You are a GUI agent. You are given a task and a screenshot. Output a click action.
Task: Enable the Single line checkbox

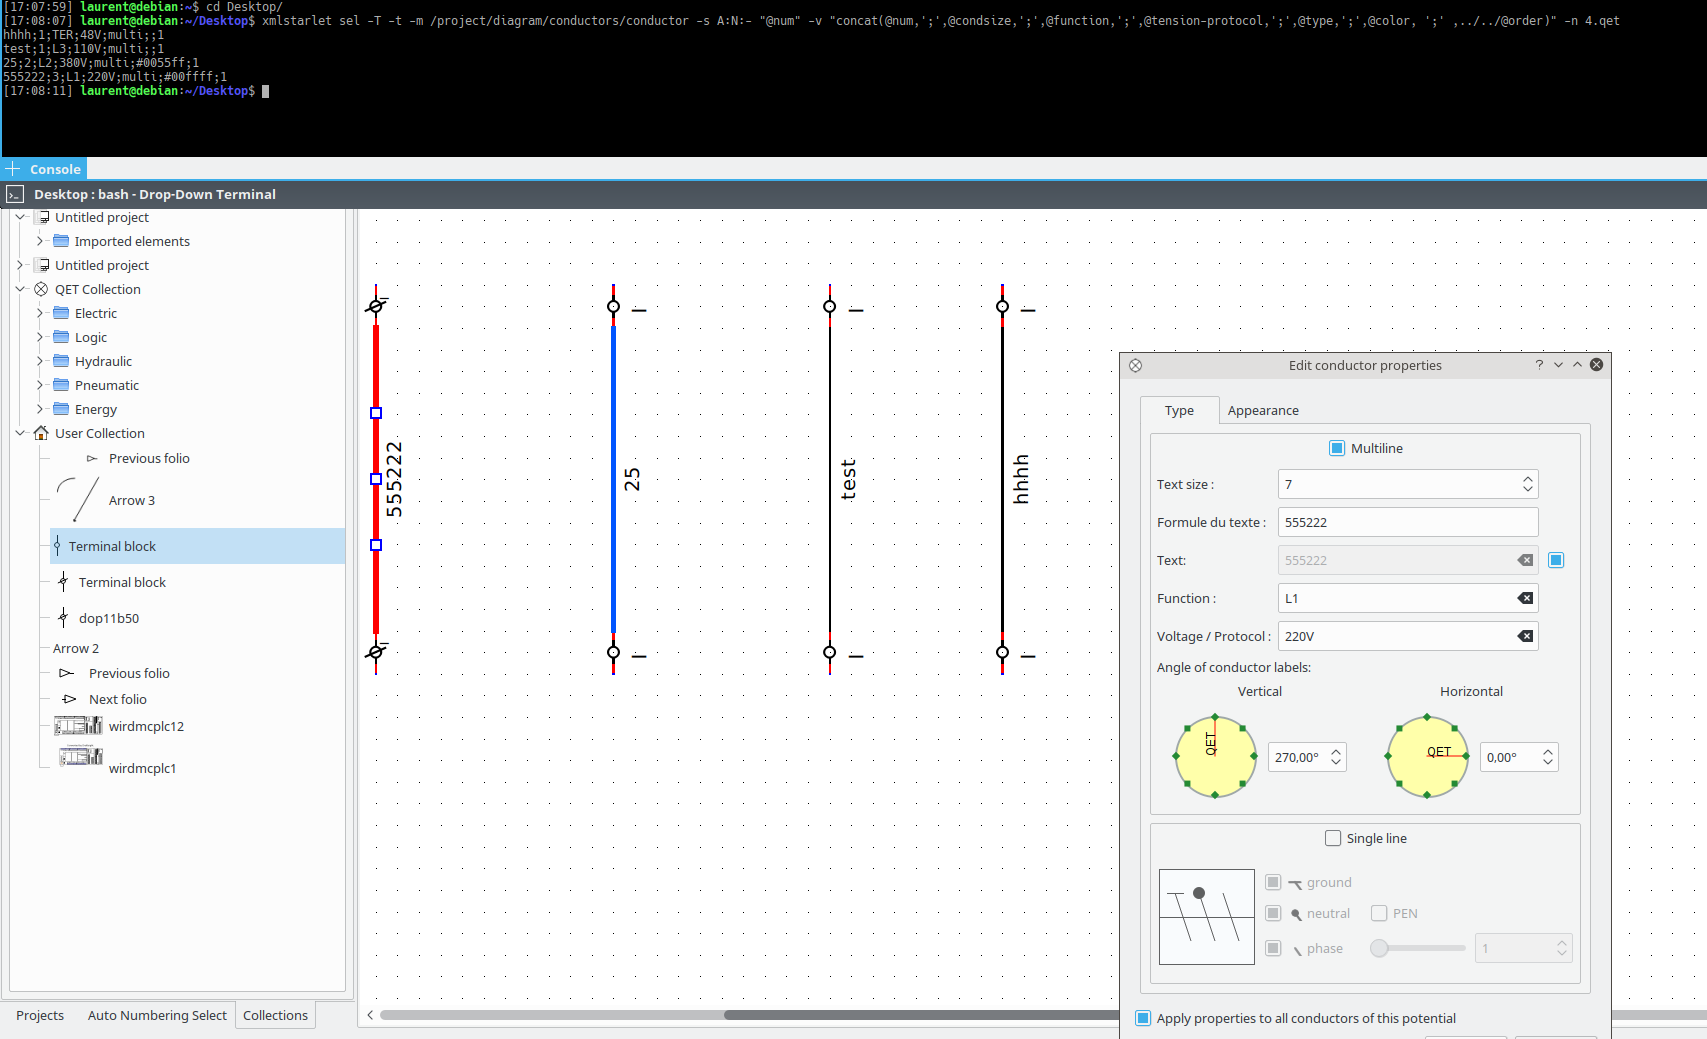(x=1333, y=838)
